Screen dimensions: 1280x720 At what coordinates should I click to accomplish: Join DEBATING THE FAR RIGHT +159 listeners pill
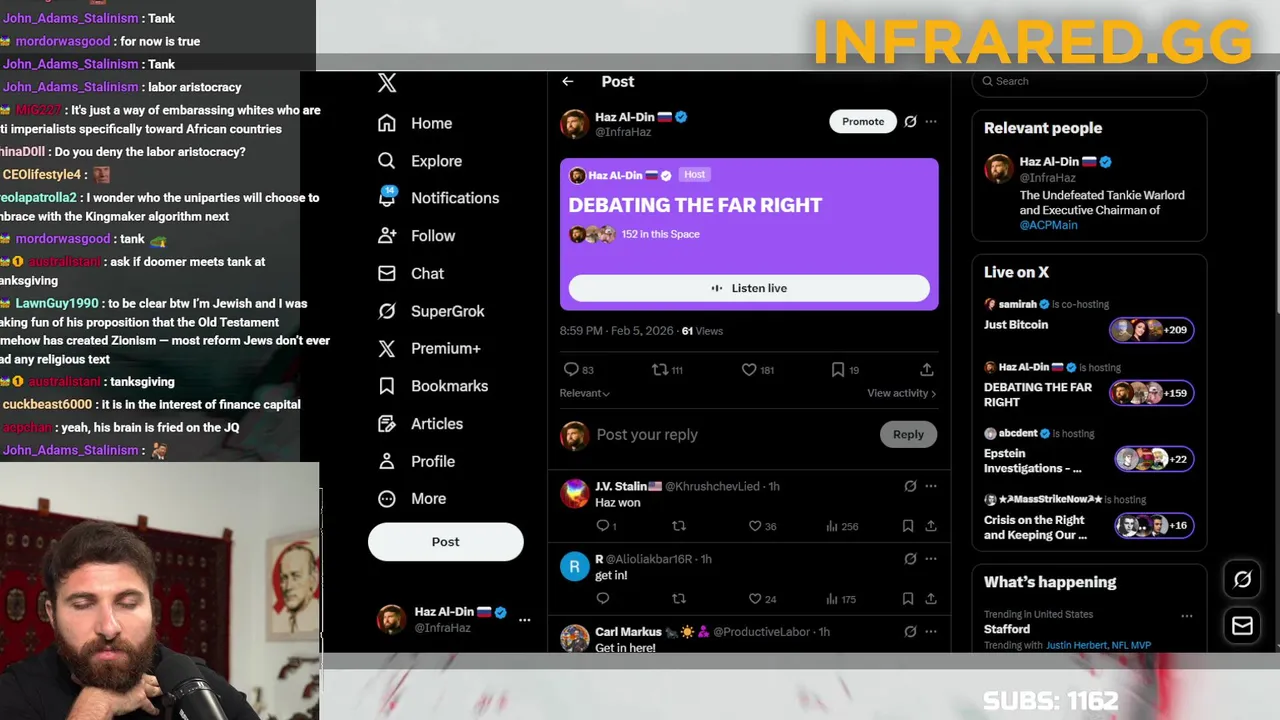tap(1152, 393)
